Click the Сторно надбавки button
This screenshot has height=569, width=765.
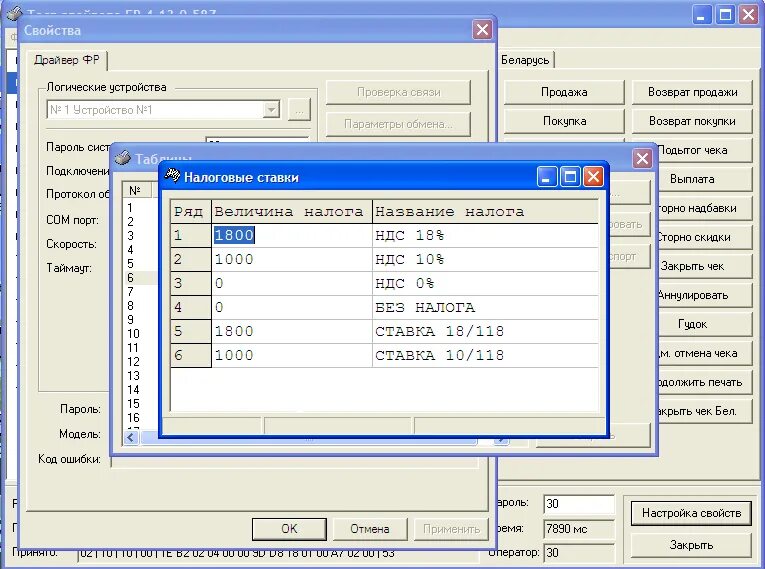(x=704, y=208)
